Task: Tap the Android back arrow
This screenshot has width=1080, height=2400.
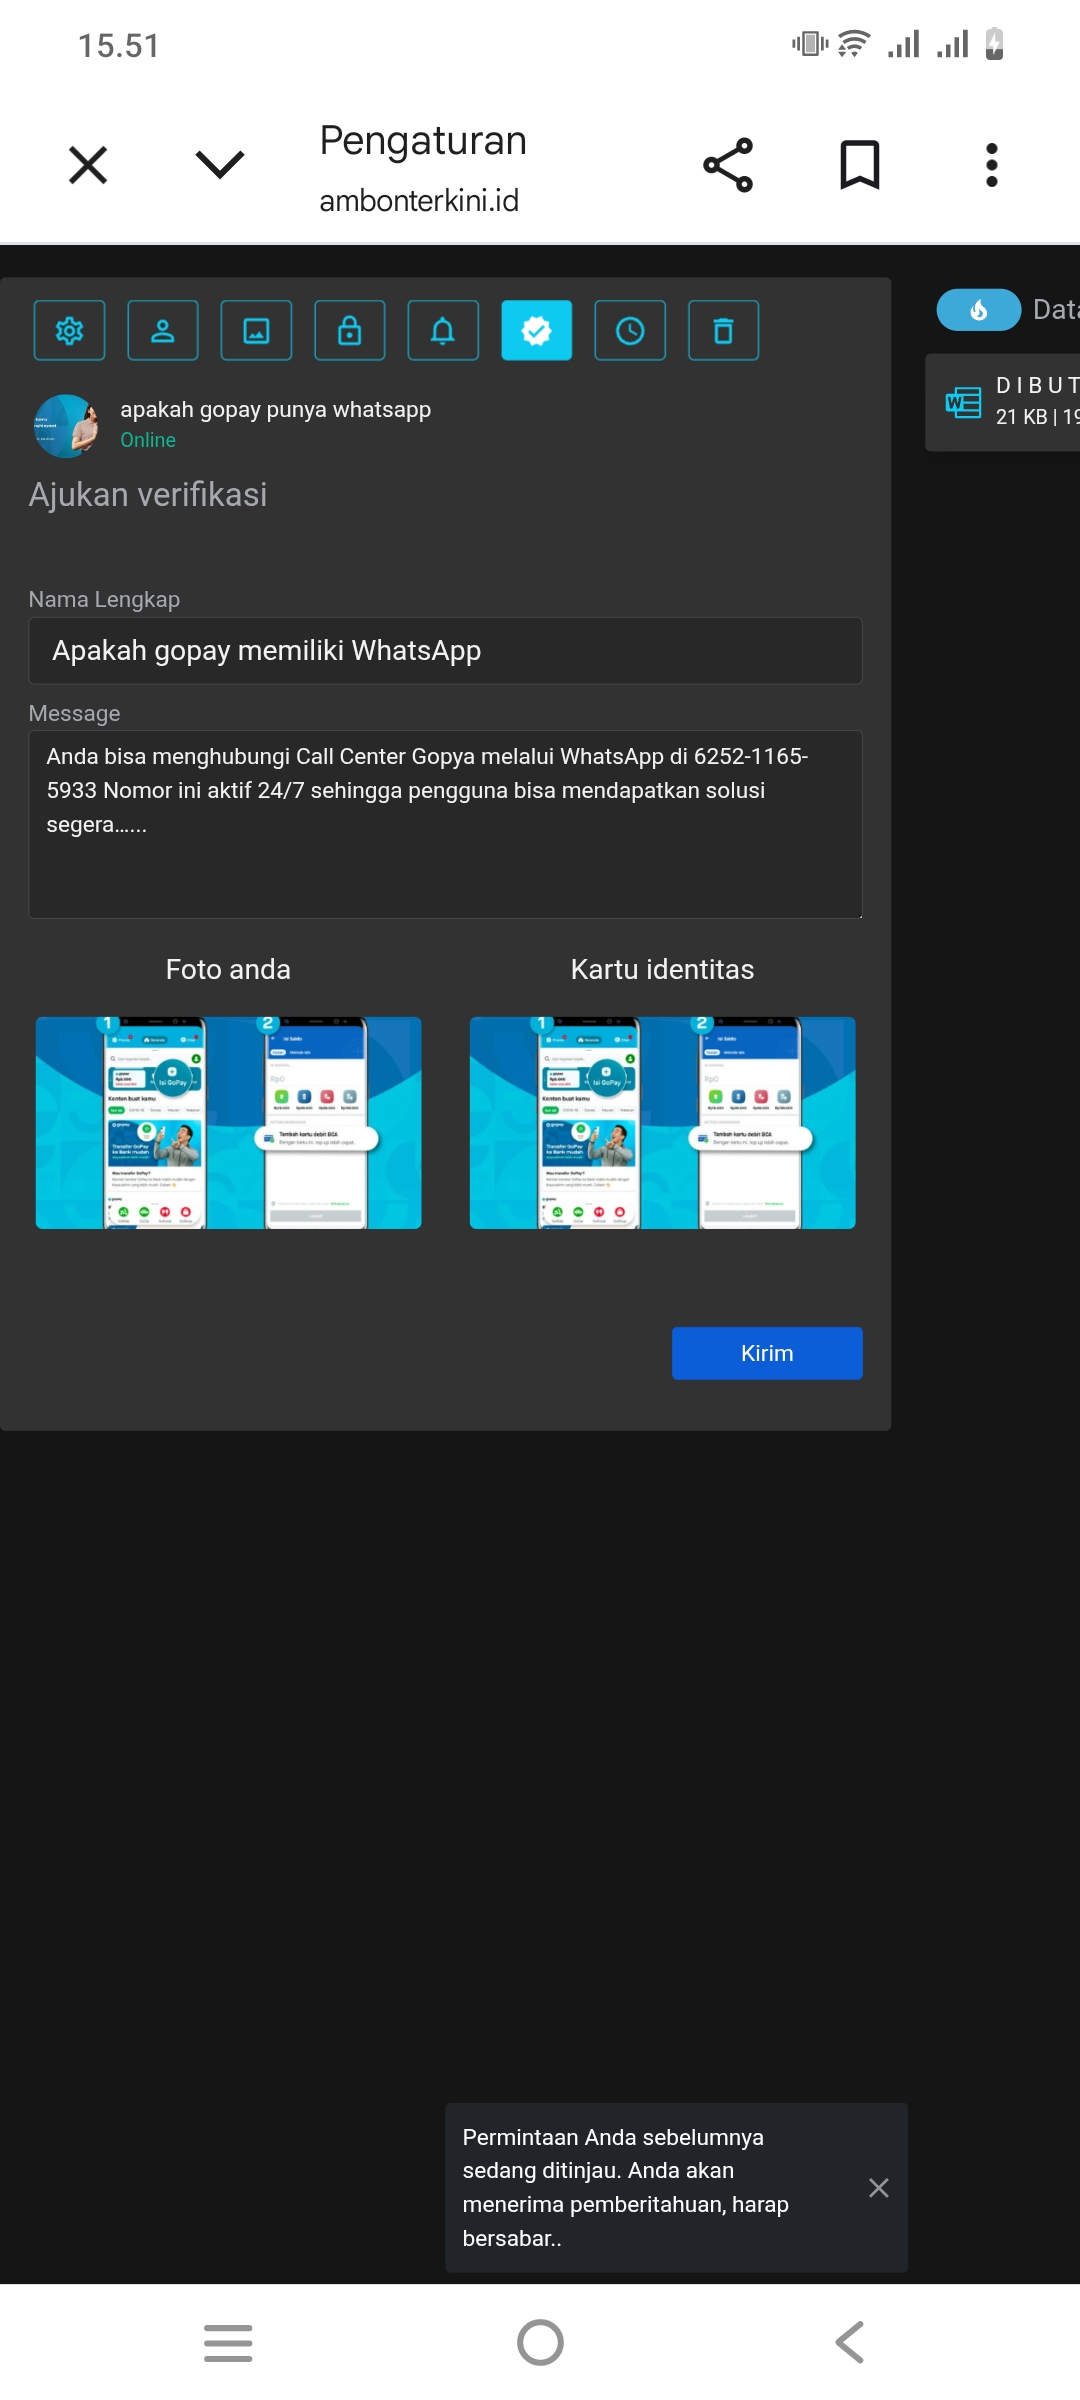Action: [x=850, y=2343]
